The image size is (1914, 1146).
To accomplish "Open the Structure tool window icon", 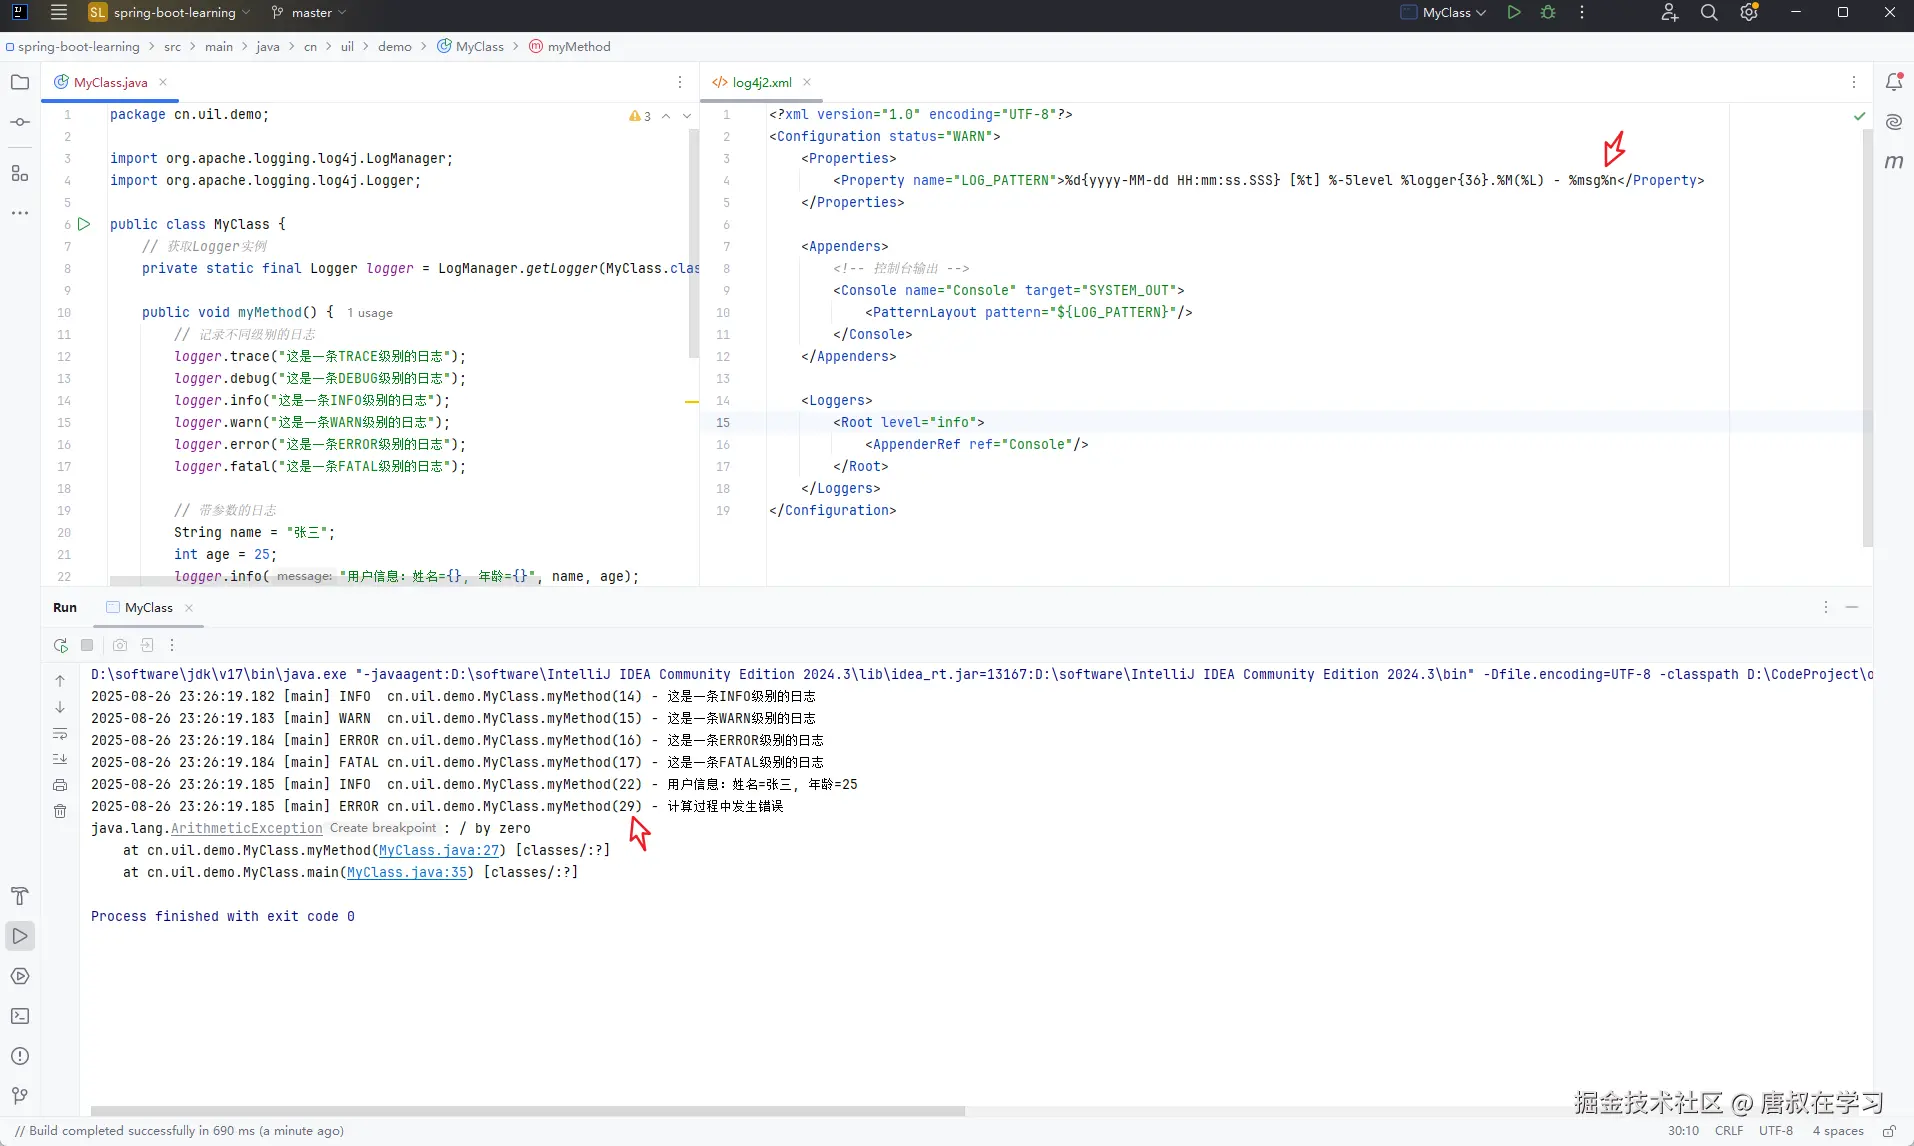I will pyautogui.click(x=20, y=173).
